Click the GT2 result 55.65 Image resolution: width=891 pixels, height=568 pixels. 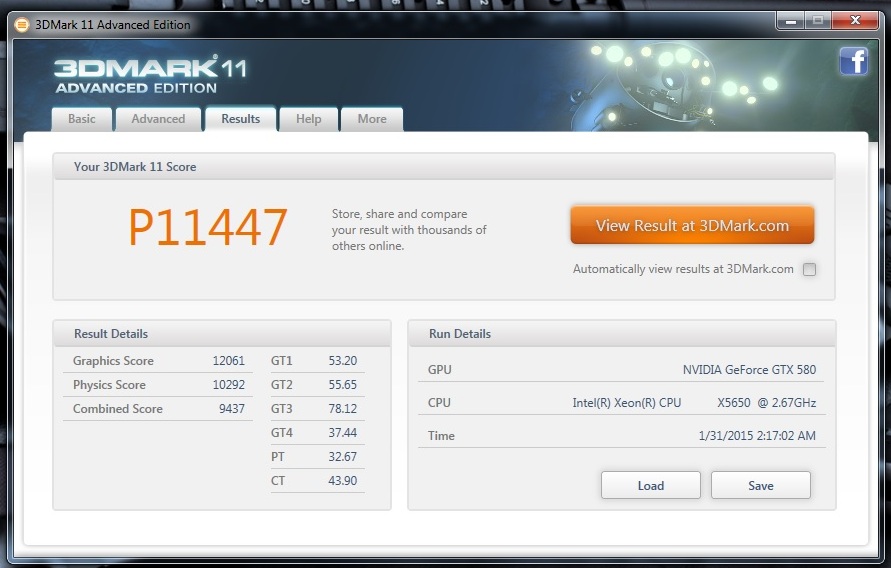(x=343, y=385)
